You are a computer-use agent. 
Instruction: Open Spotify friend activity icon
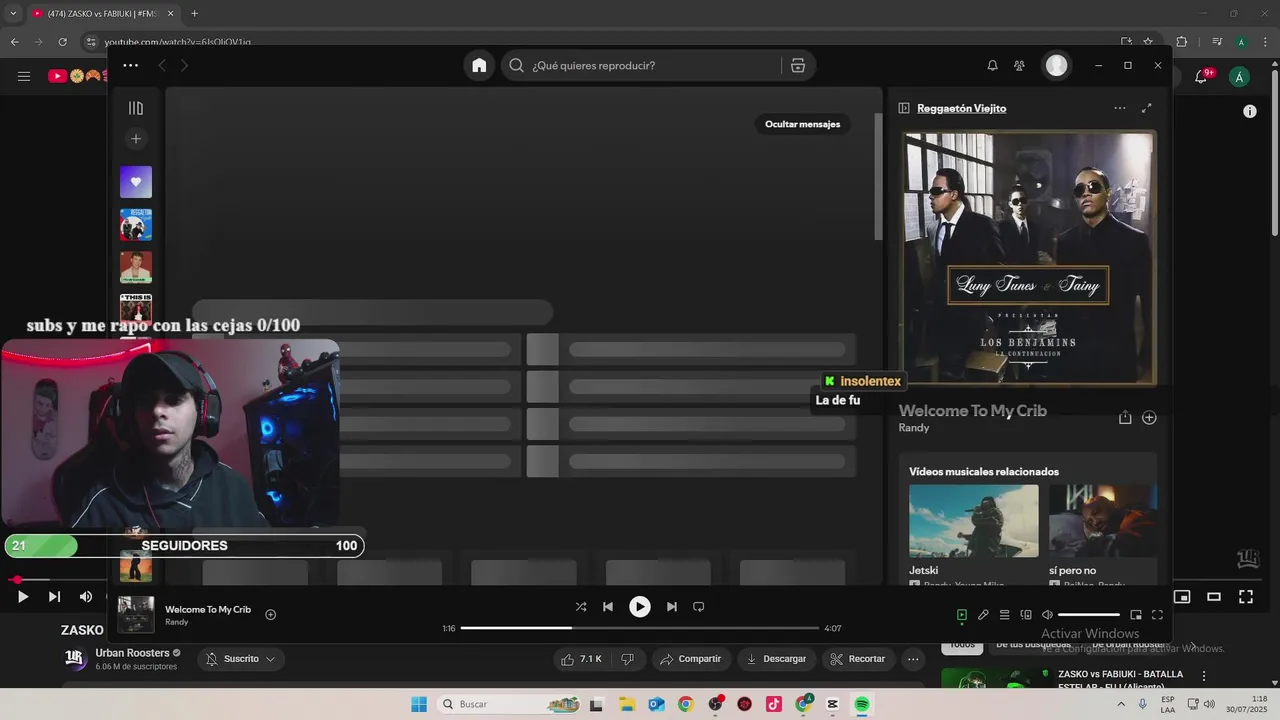pos(1019,65)
